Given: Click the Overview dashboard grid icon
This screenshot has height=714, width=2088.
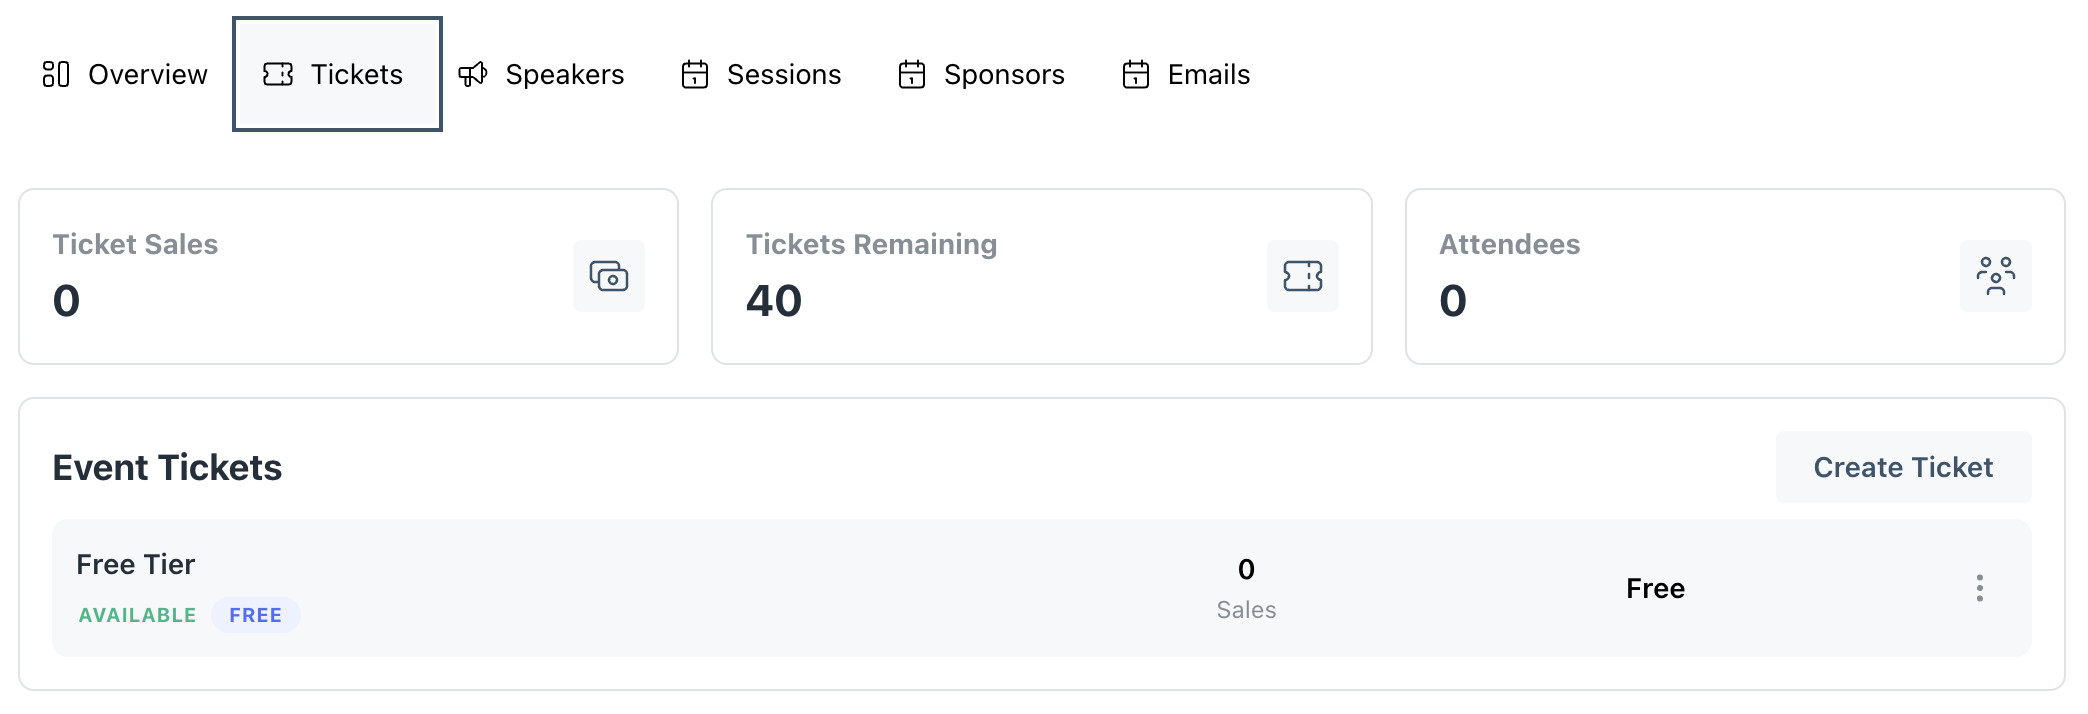Looking at the screenshot, I should pyautogui.click(x=56, y=74).
